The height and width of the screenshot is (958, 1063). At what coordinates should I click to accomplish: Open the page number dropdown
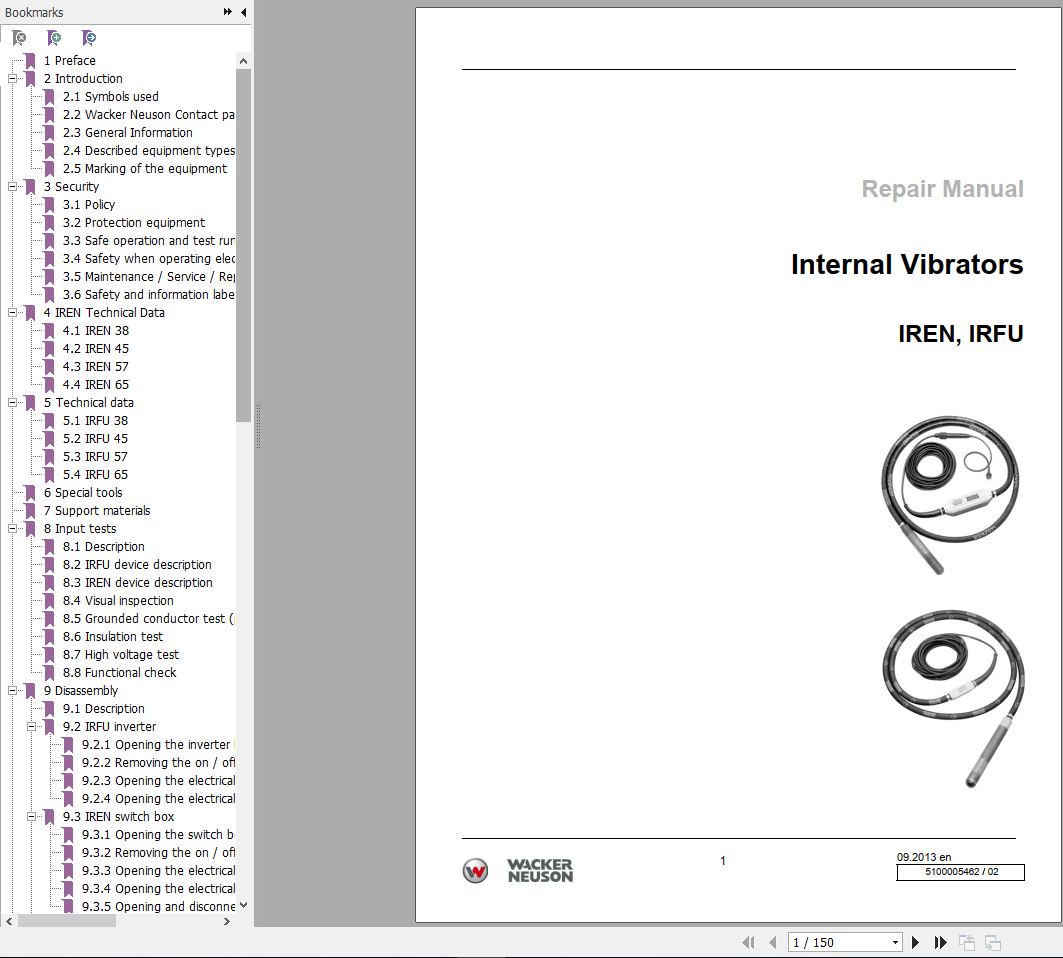pos(896,942)
